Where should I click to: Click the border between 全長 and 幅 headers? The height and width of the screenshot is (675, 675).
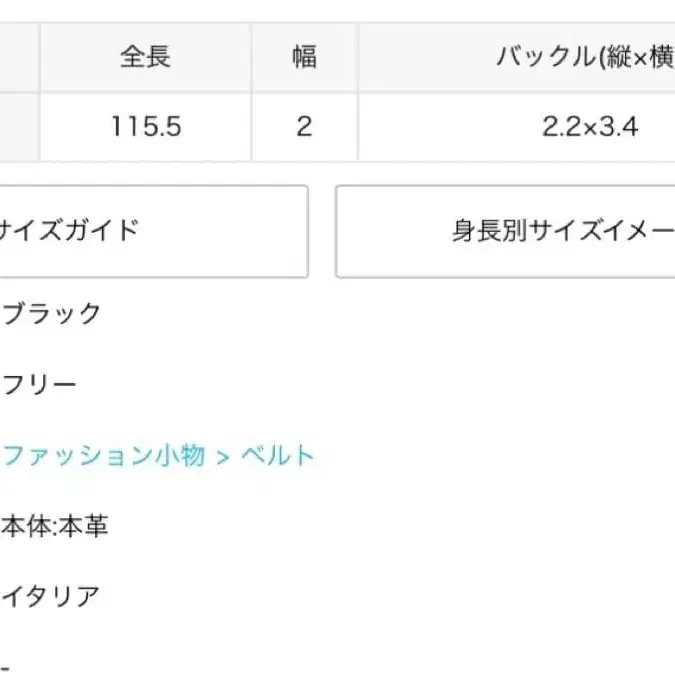[251, 56]
